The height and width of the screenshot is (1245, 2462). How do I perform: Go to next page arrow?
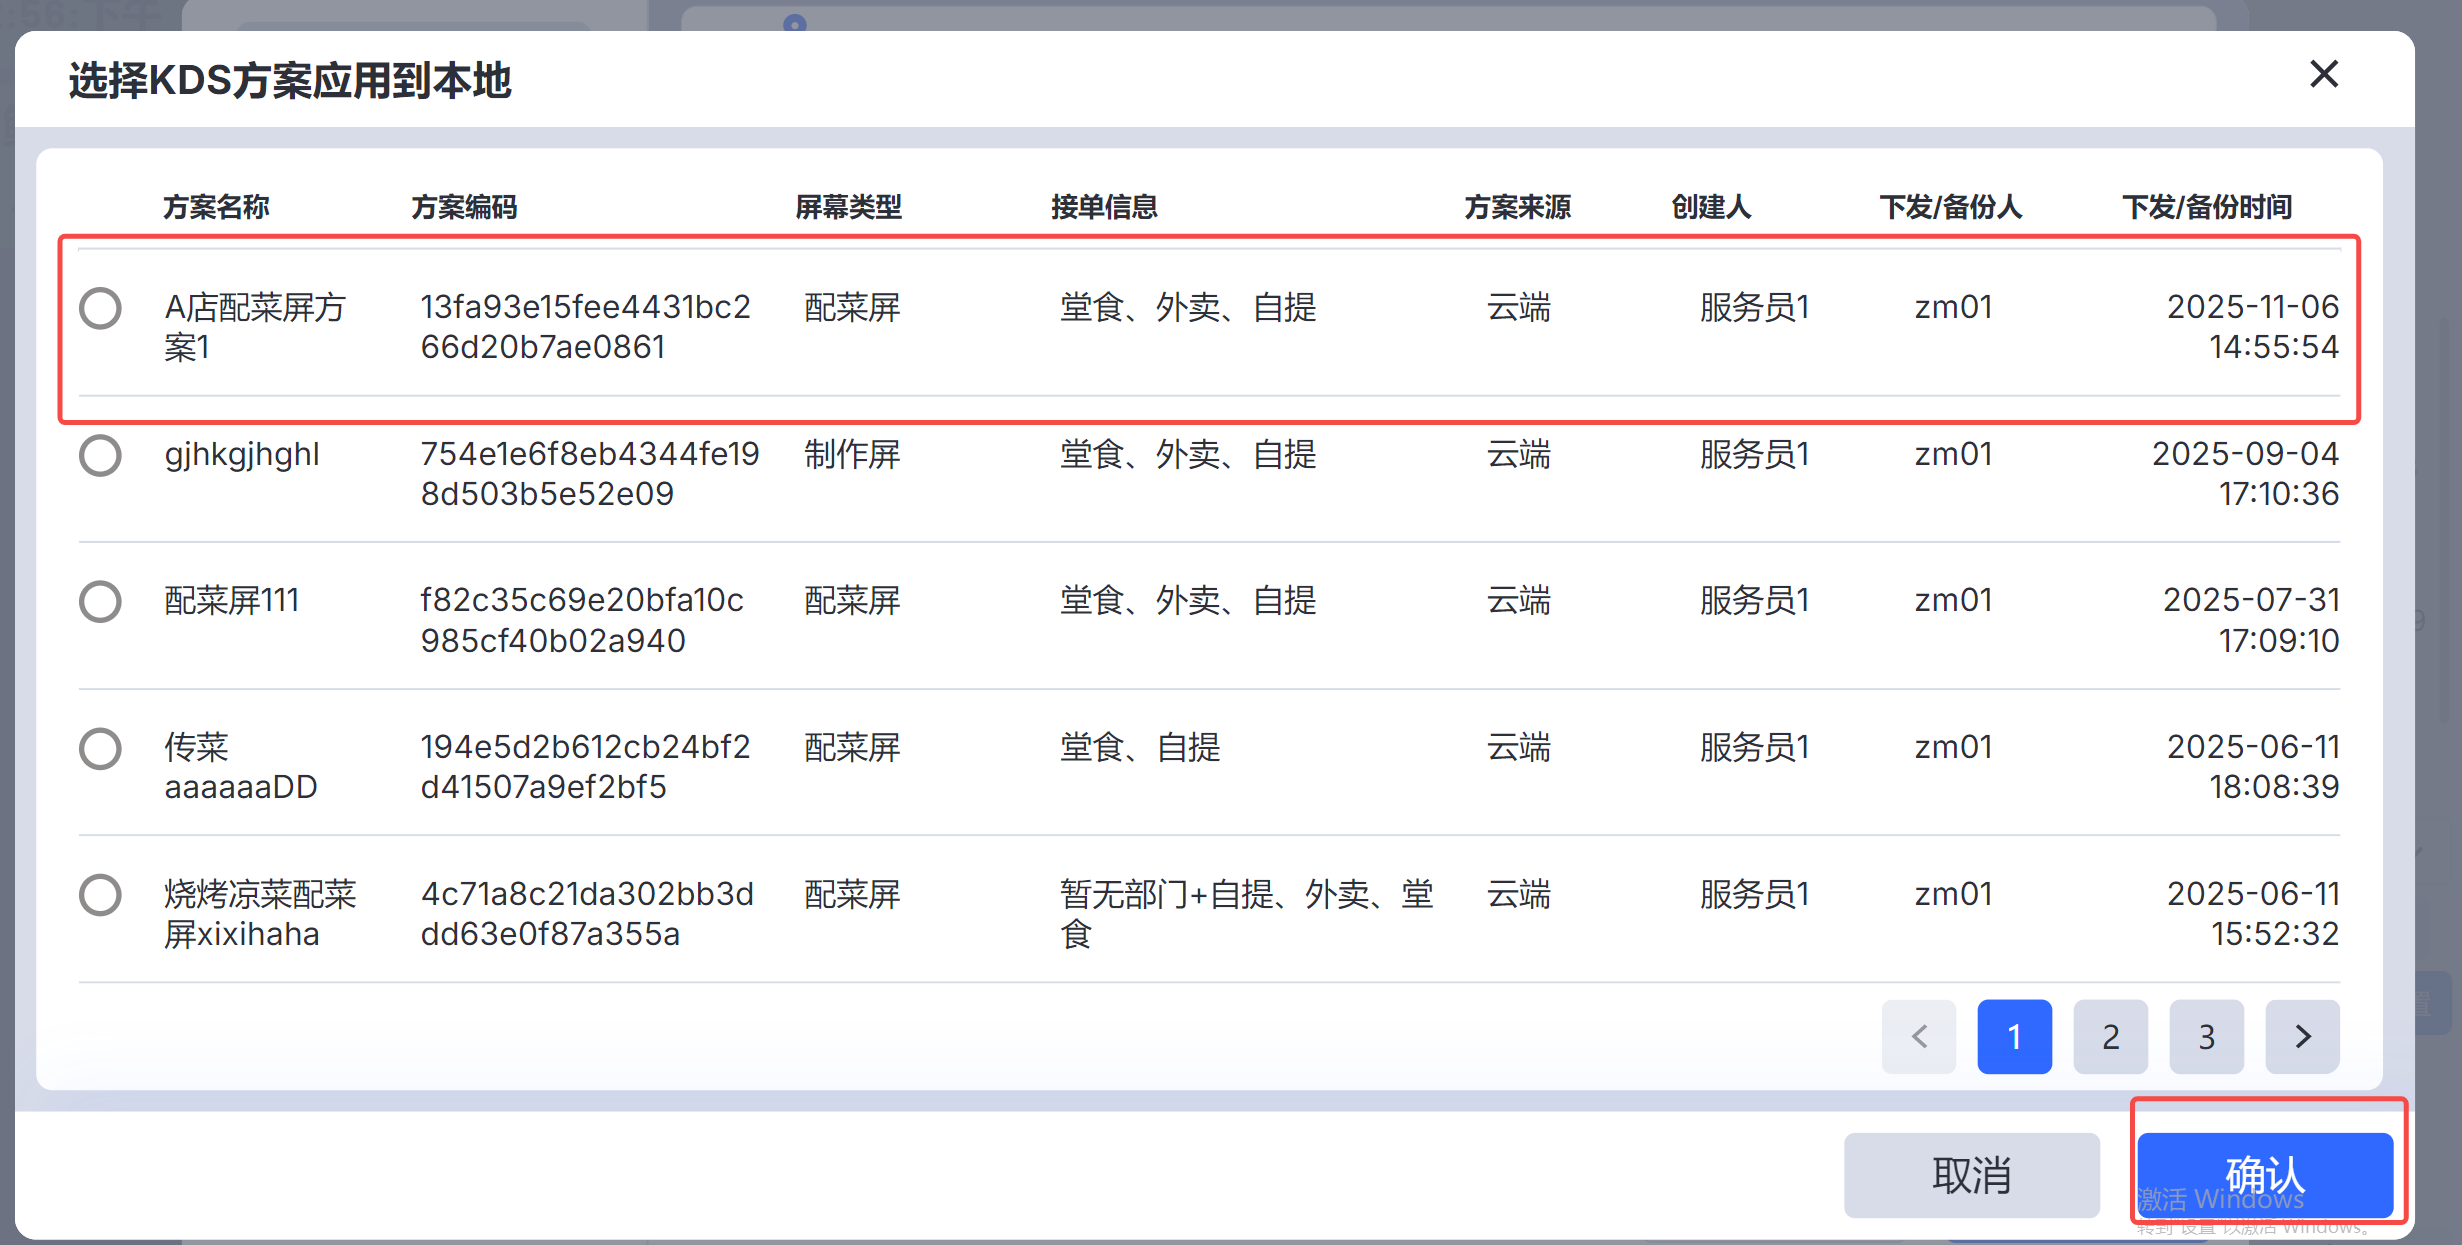click(x=2302, y=1037)
